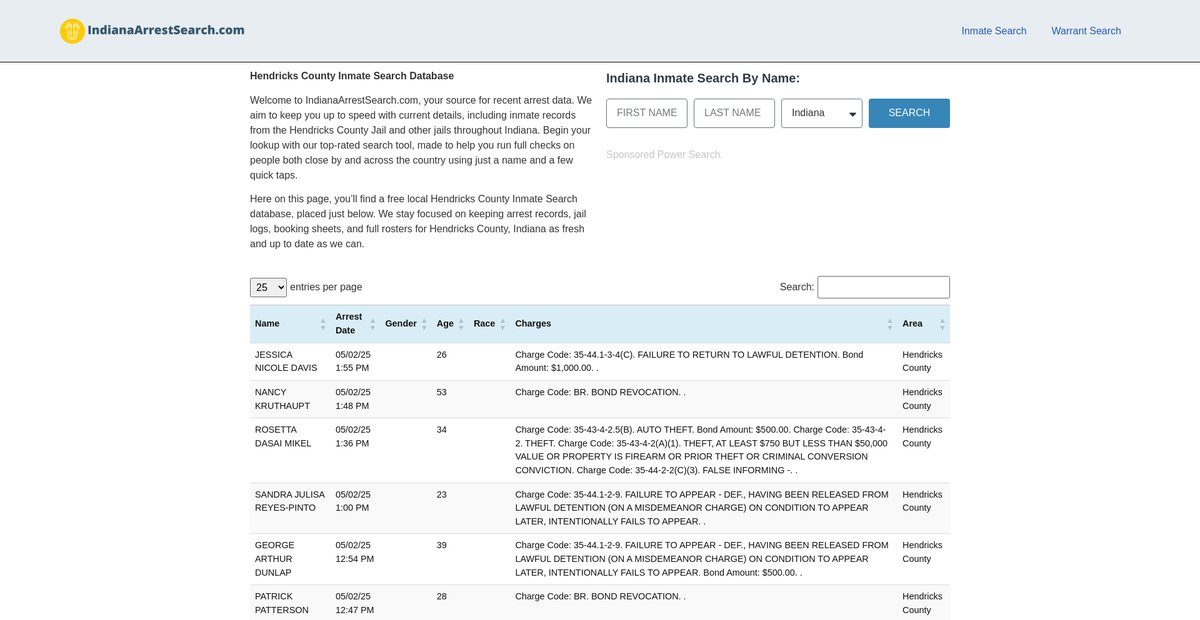Sort table by Race column arrows

coord(502,324)
